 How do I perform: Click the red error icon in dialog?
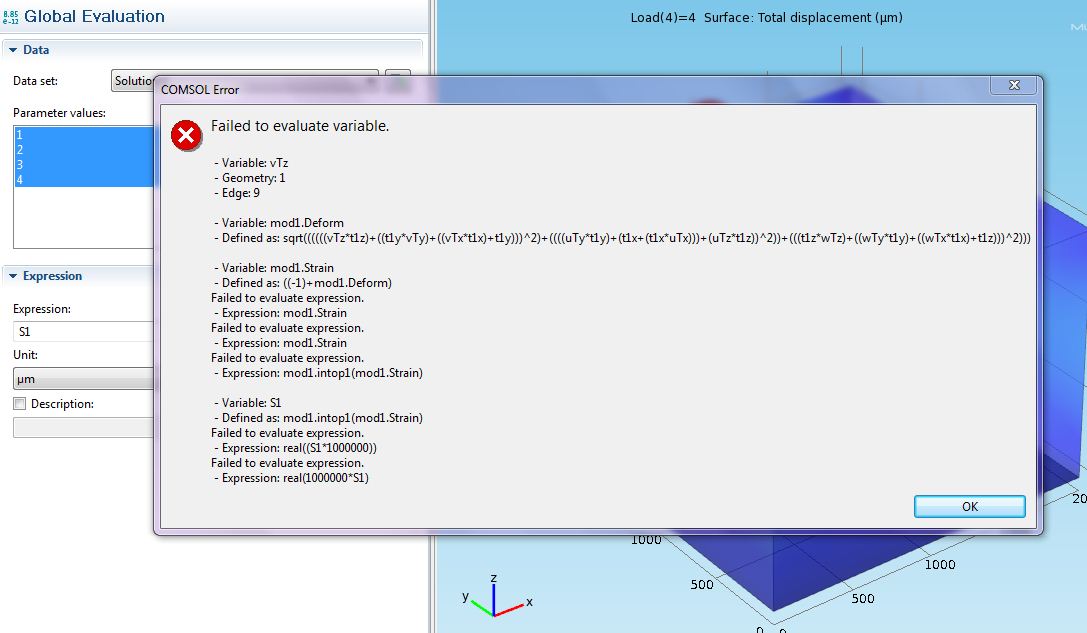click(x=186, y=135)
